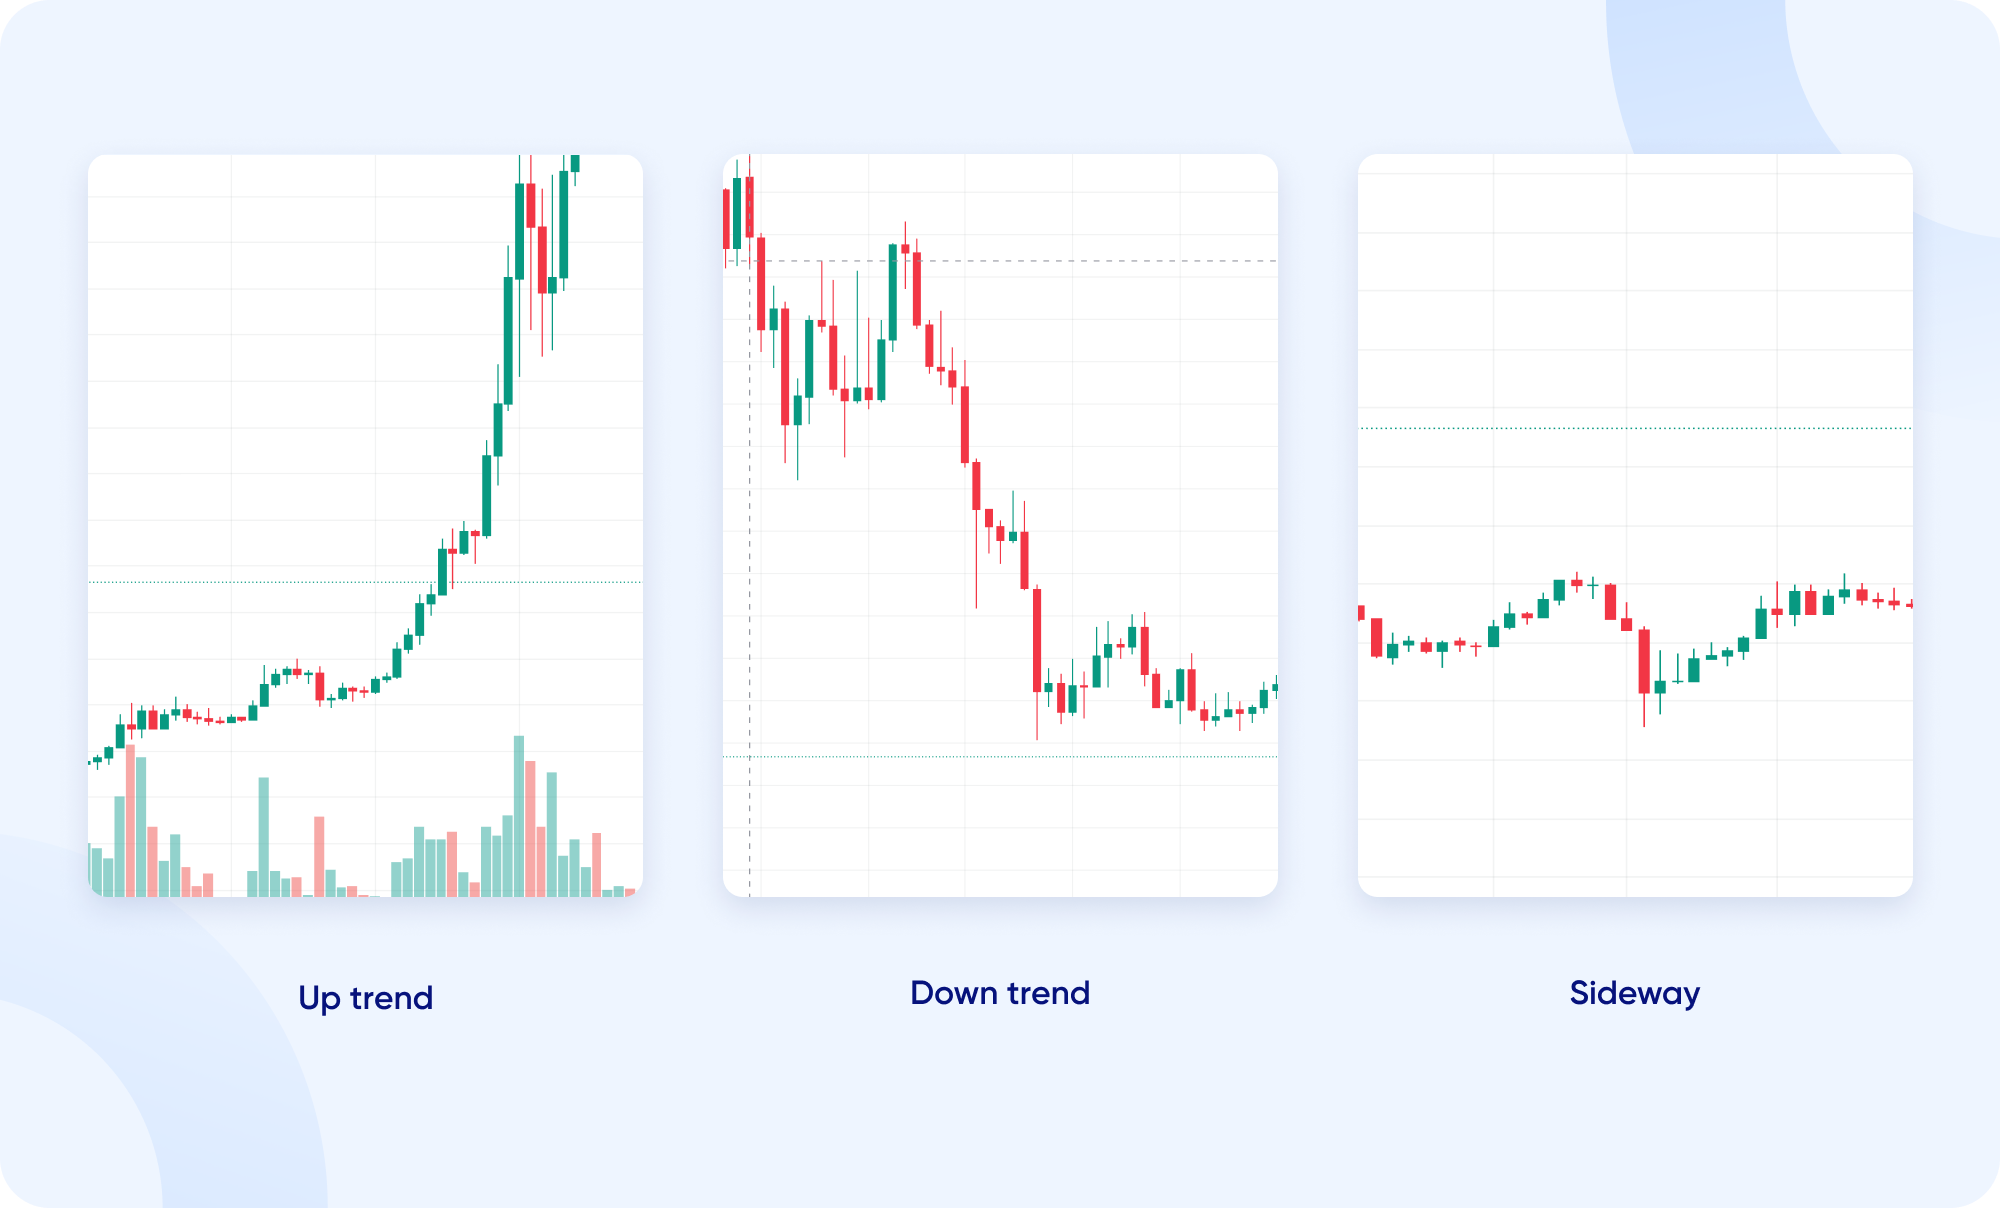Click last red volume bar at right of Up trend chart

[597, 863]
